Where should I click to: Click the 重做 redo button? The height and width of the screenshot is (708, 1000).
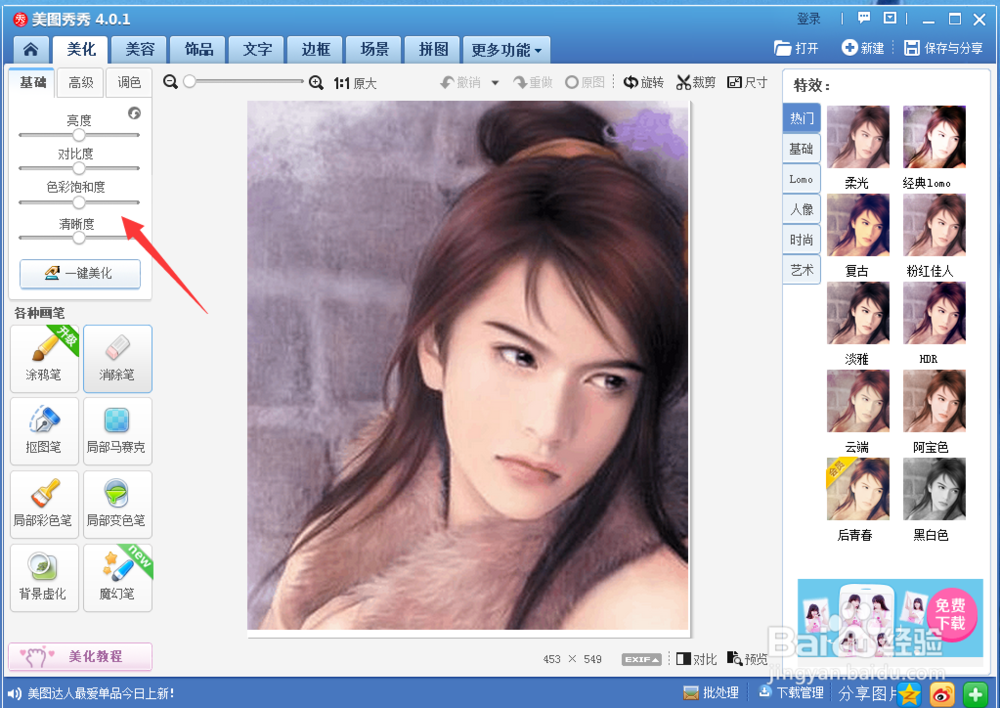coord(534,82)
